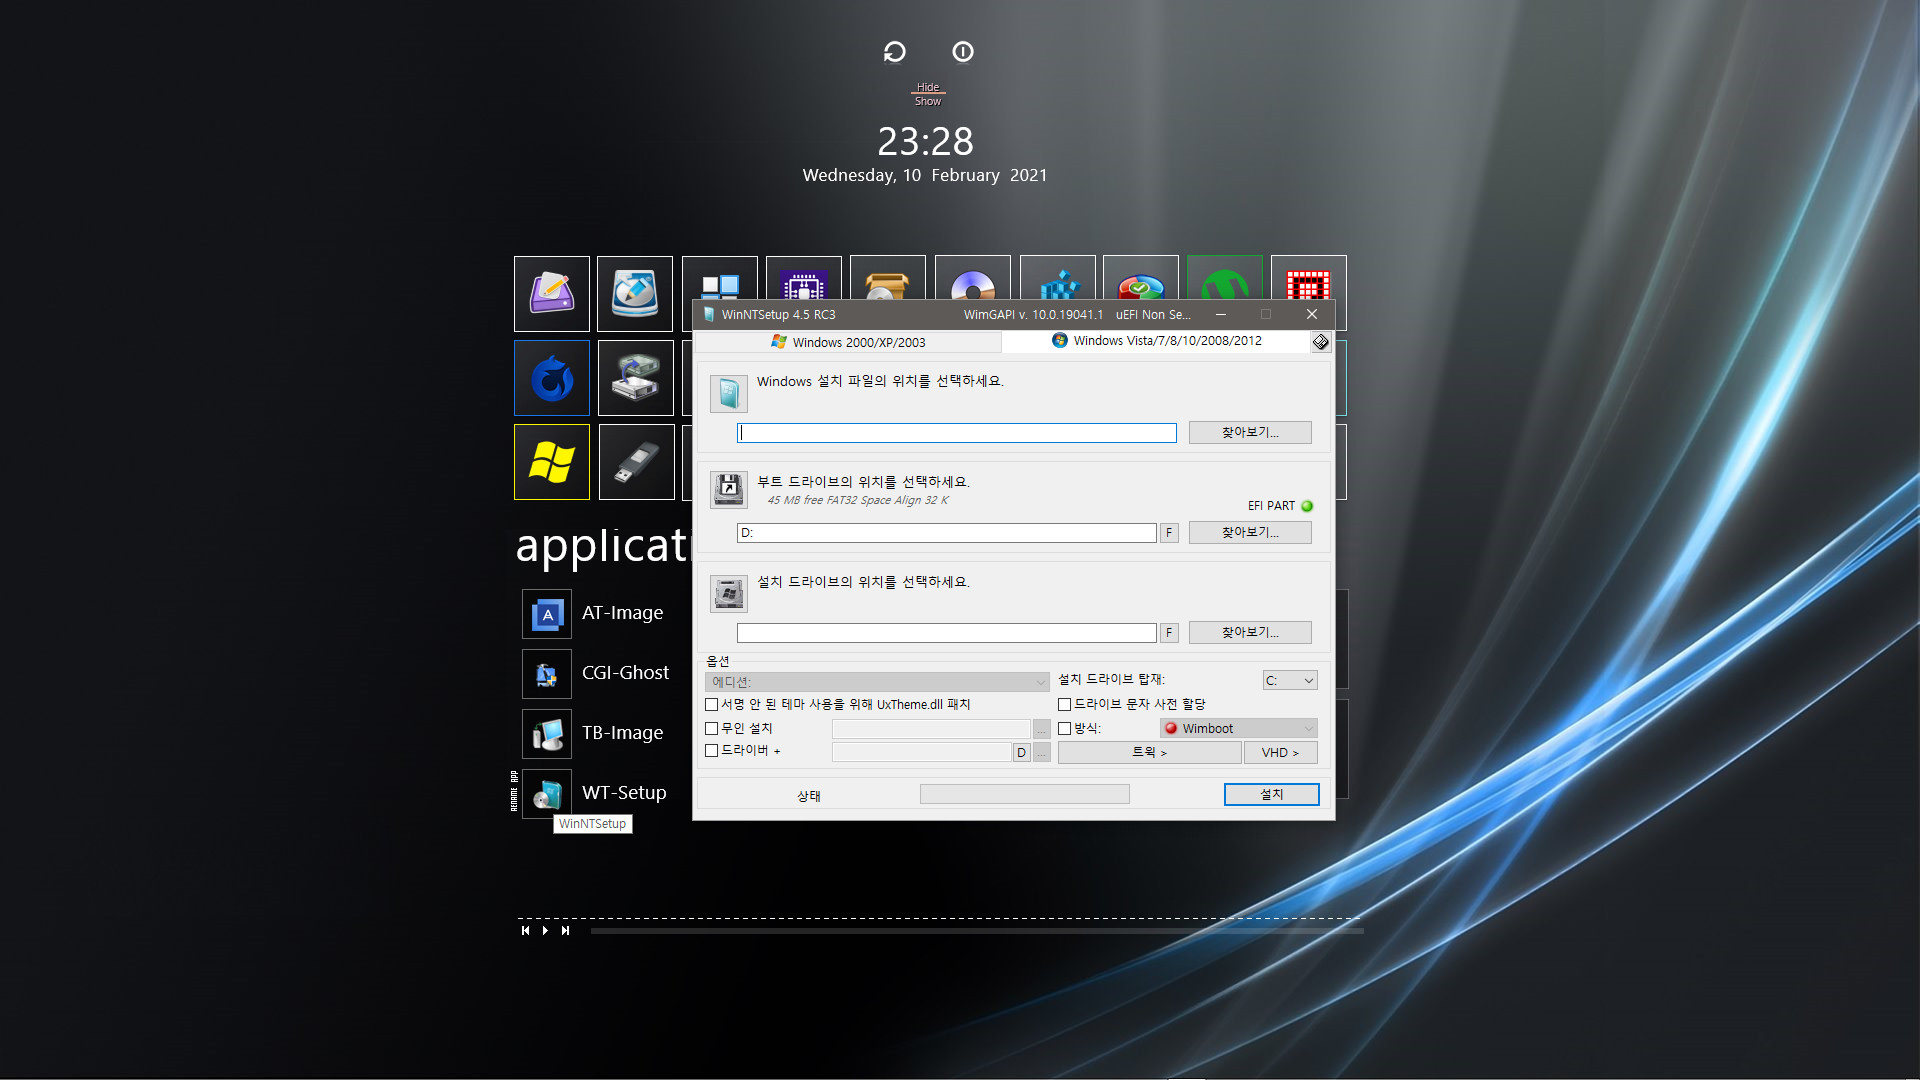Select Windows Vista/7/8/10/2008/2012 tab
The image size is (1920, 1080).
click(x=1157, y=341)
